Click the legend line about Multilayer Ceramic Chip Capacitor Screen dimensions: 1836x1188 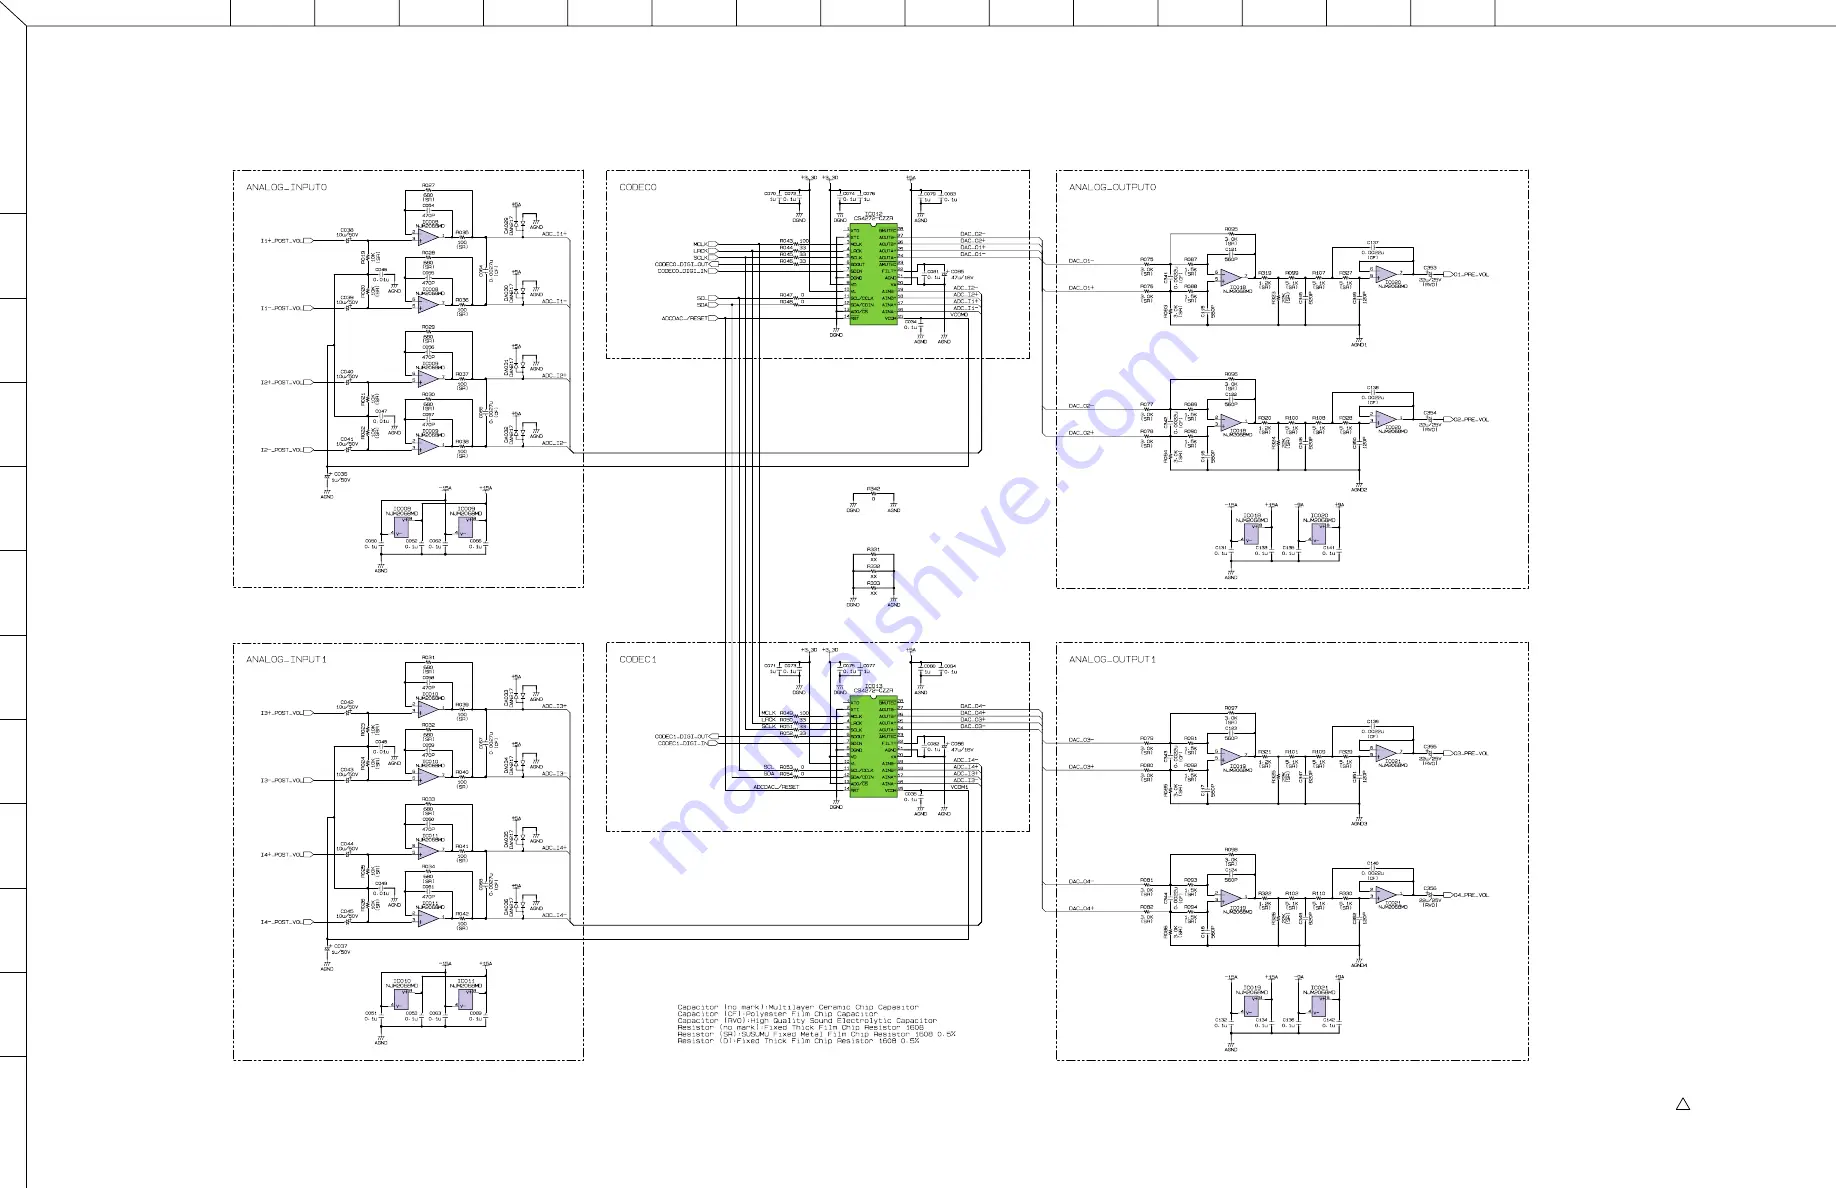[x=797, y=1007]
